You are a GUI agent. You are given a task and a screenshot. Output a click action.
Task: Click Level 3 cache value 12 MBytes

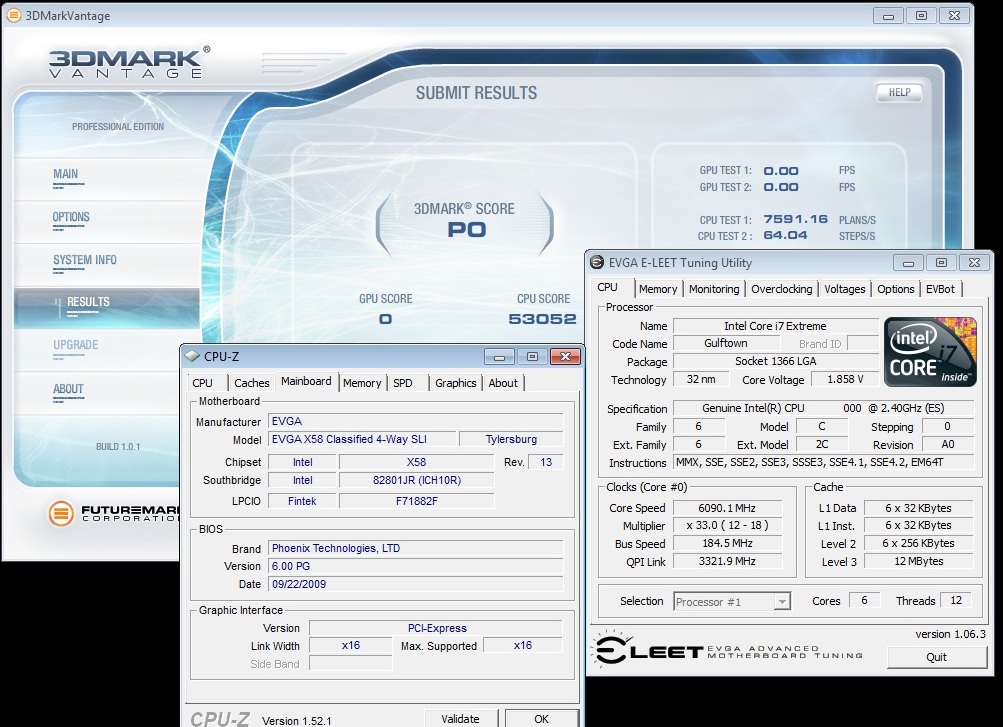tap(919, 561)
